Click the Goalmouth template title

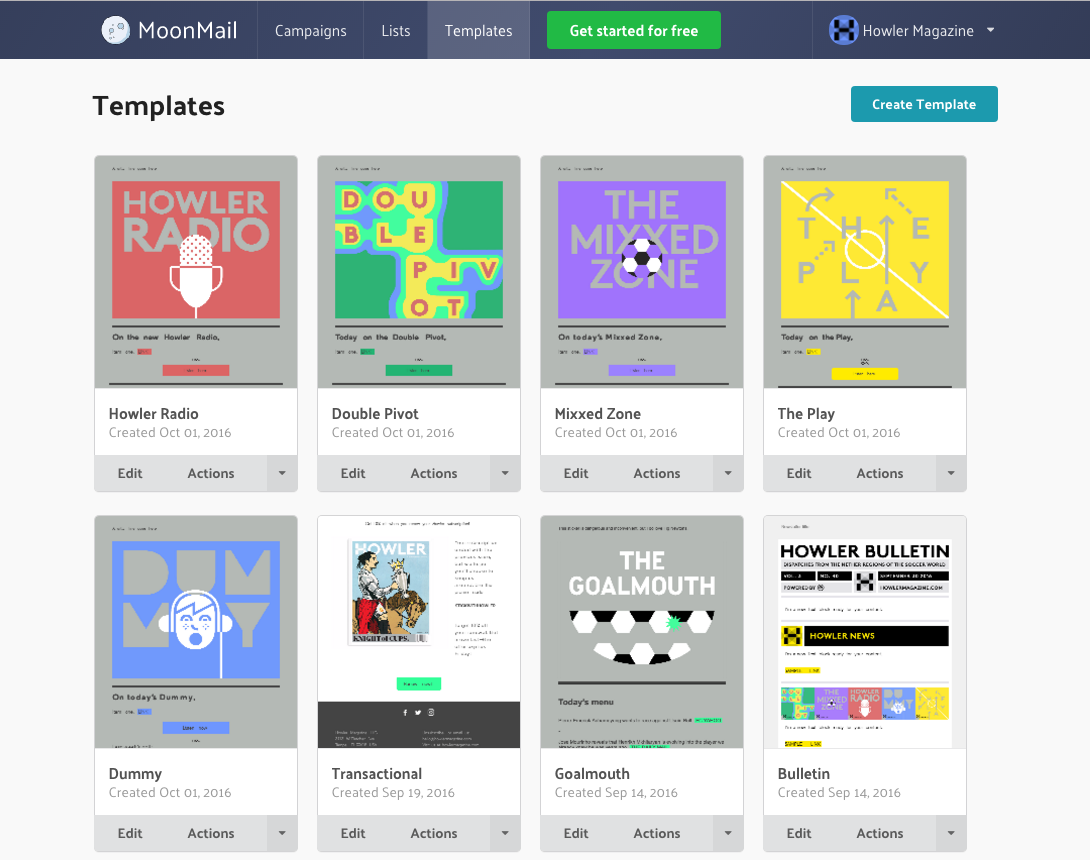coord(592,774)
